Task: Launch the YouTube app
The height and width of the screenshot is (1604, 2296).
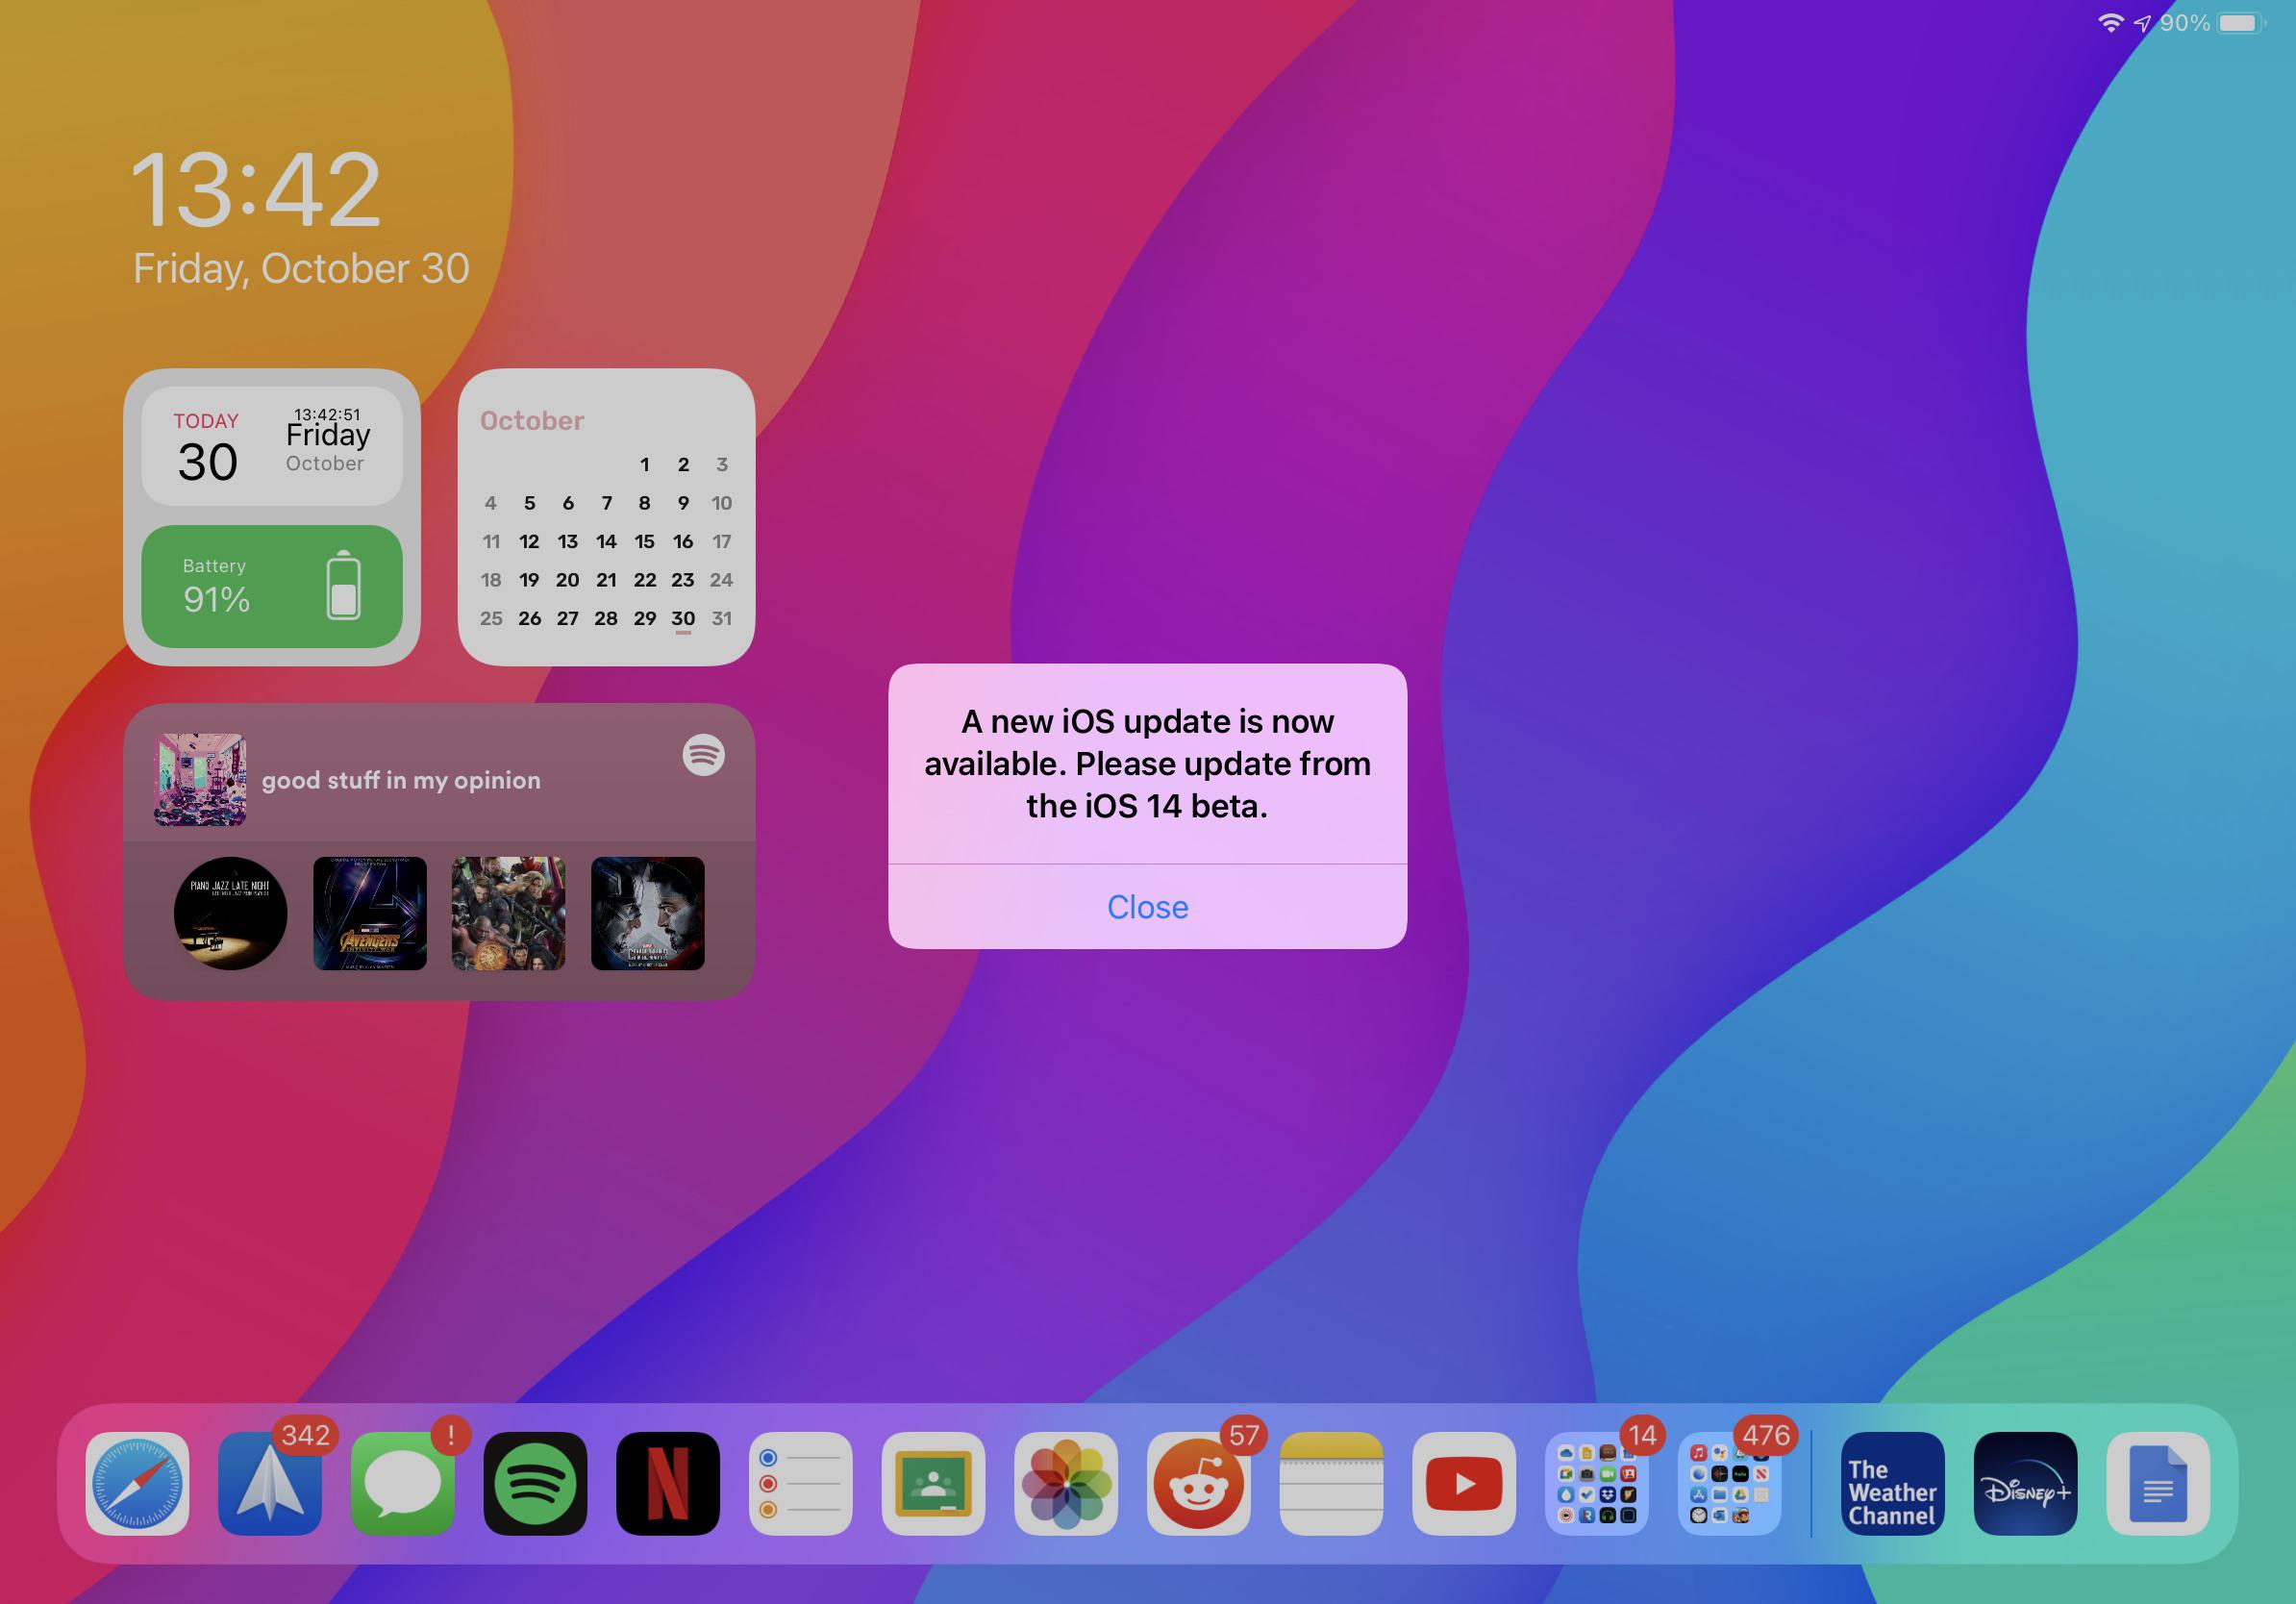Action: point(1464,1483)
